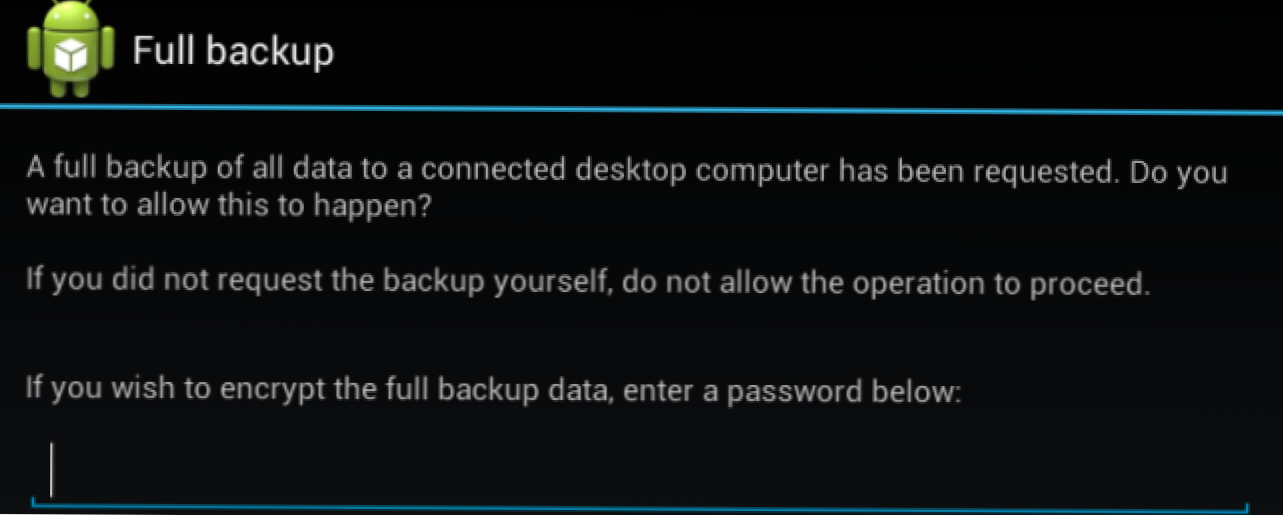Click the "Full backup" title text

(233, 51)
